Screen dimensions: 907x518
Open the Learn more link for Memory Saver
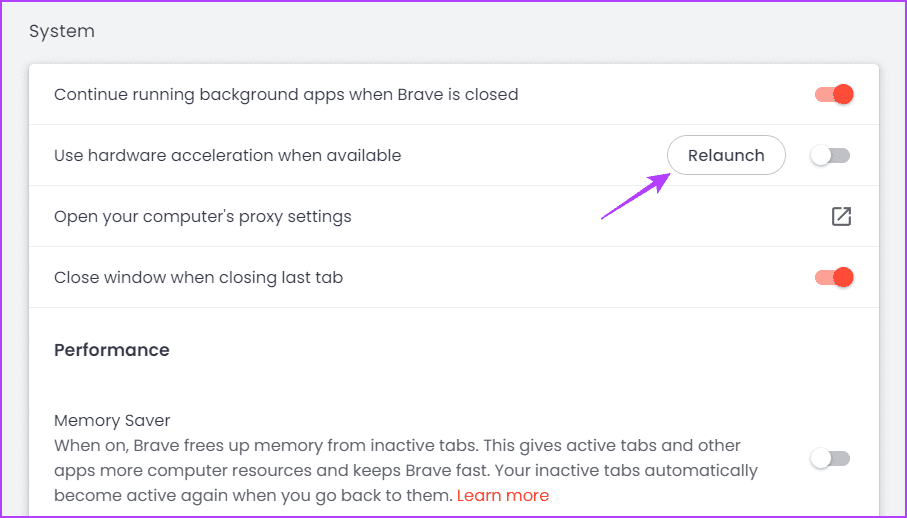[502, 495]
